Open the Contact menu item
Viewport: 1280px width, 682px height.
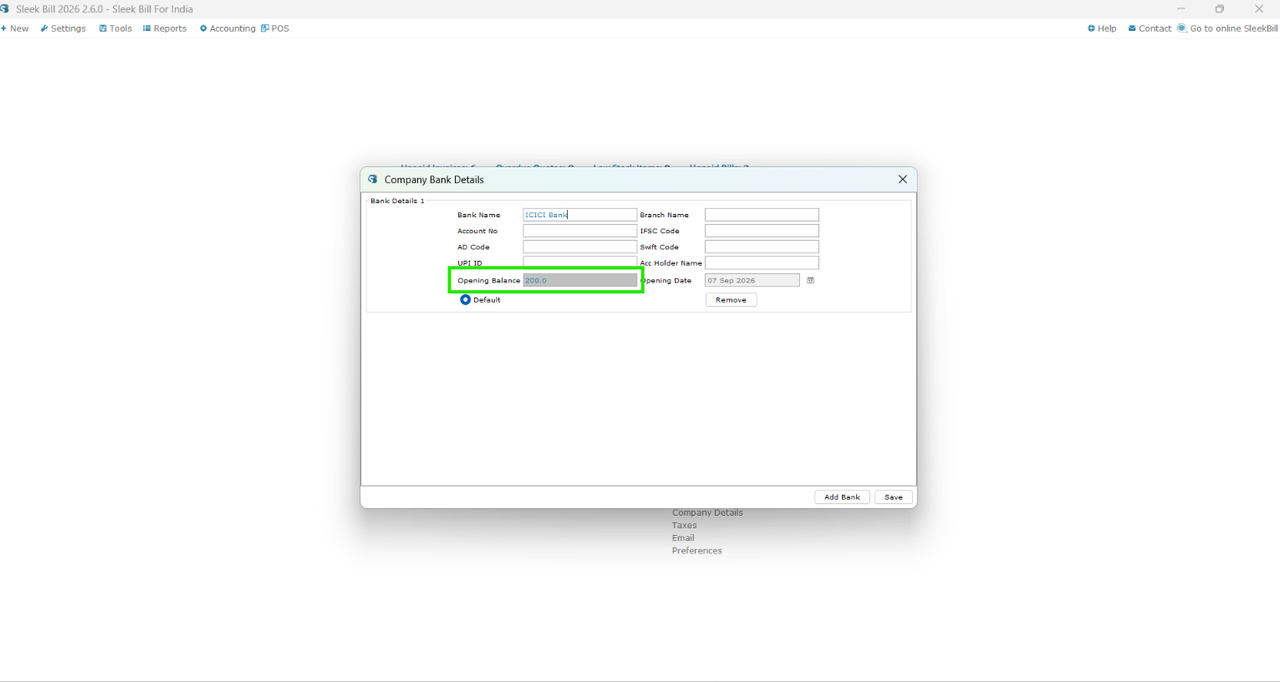click(x=1149, y=28)
